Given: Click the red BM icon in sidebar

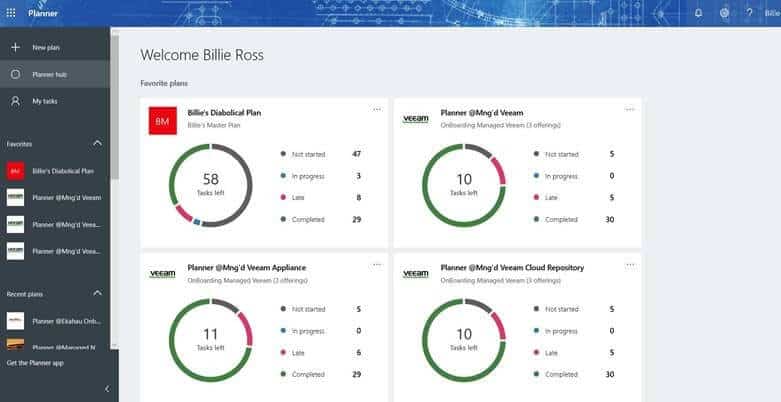Looking at the screenshot, I should click(15, 171).
